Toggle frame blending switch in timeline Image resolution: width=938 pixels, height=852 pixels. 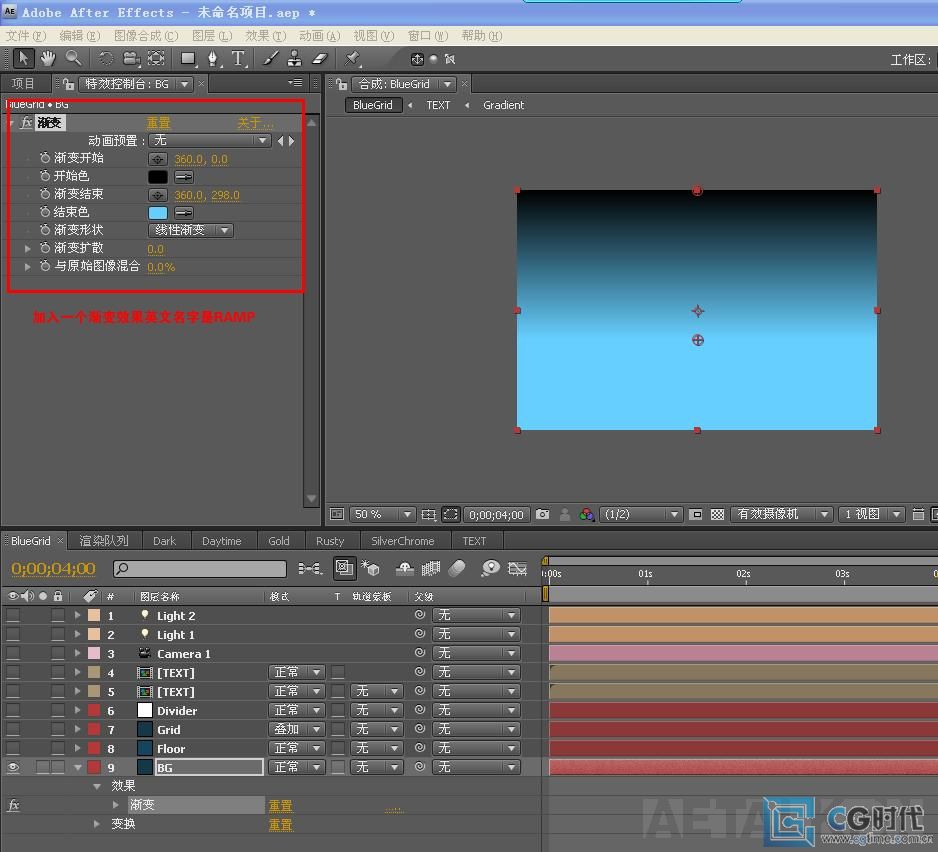pos(431,568)
